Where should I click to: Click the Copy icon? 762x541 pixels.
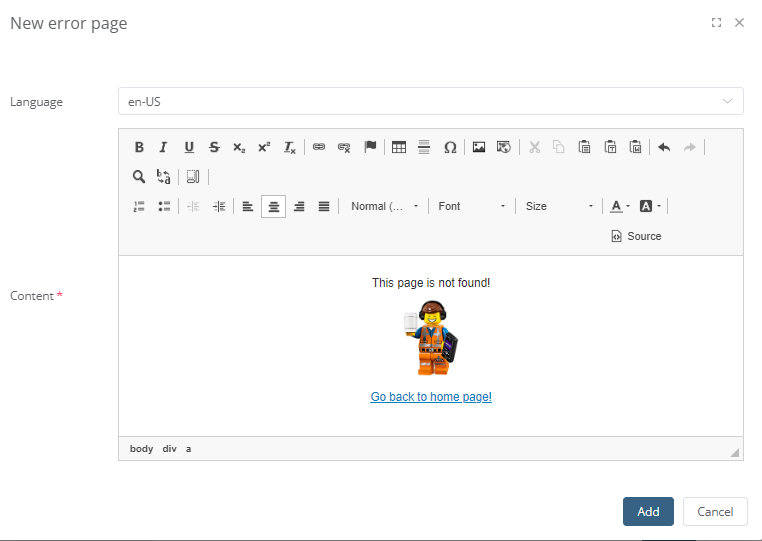point(559,147)
